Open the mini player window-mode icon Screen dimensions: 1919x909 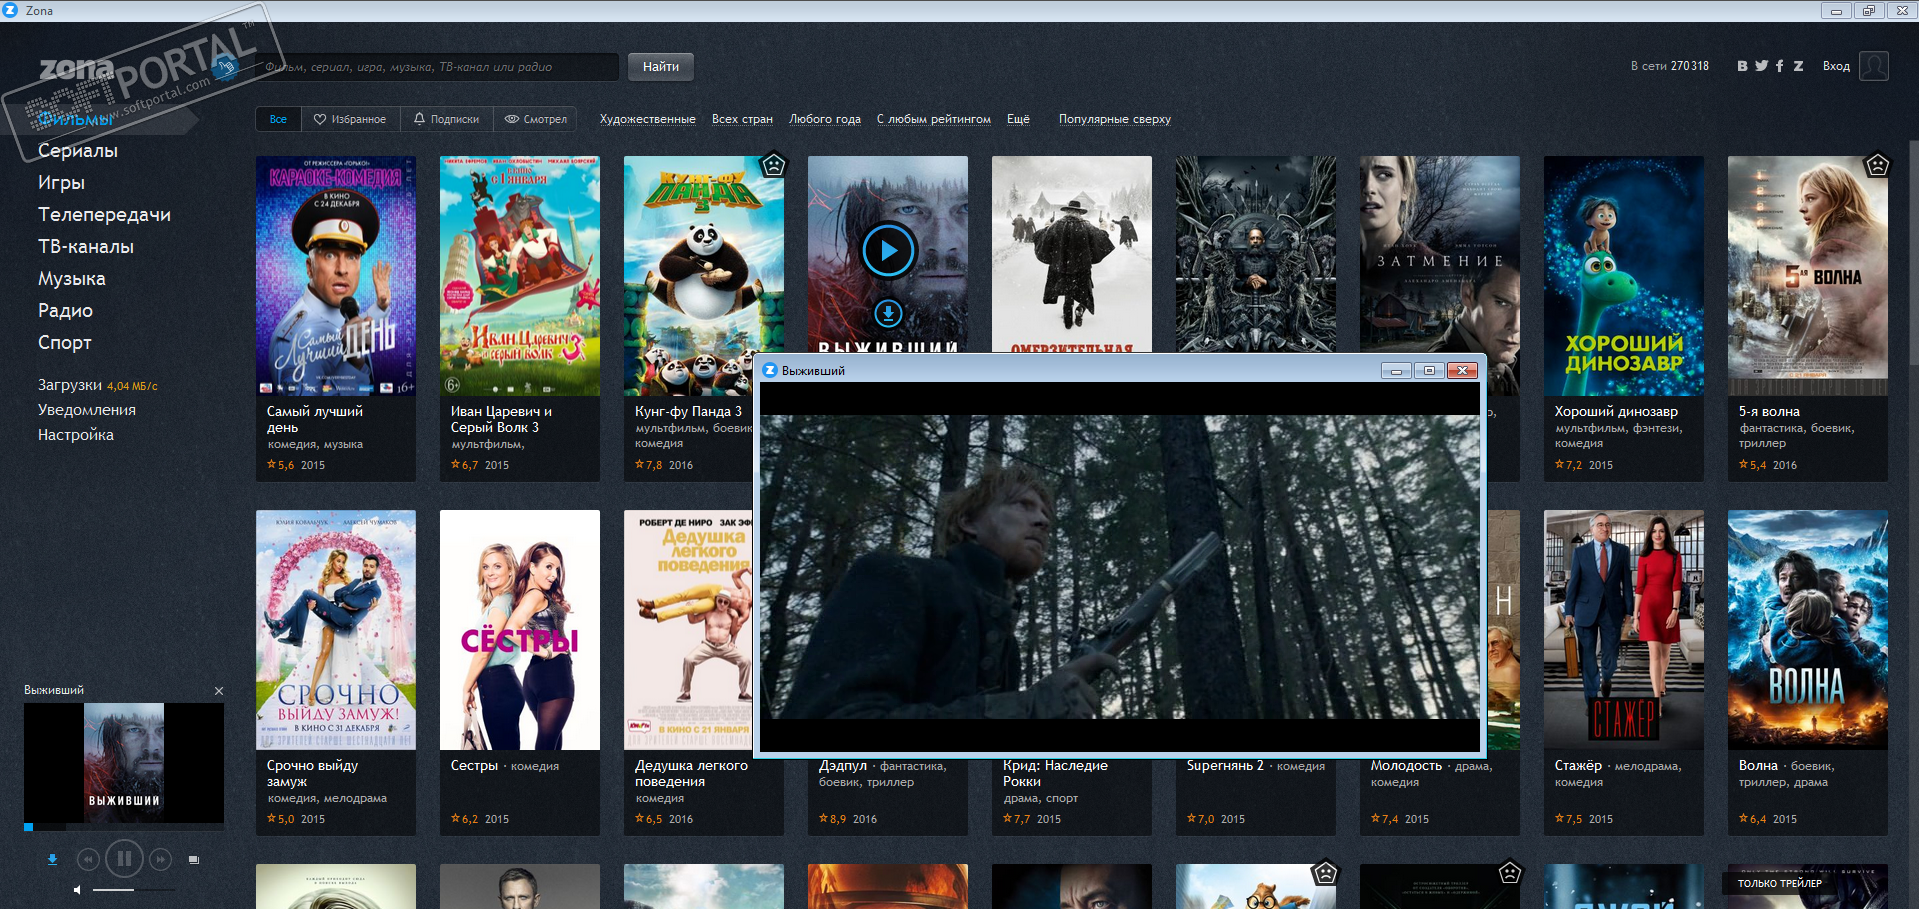point(194,859)
